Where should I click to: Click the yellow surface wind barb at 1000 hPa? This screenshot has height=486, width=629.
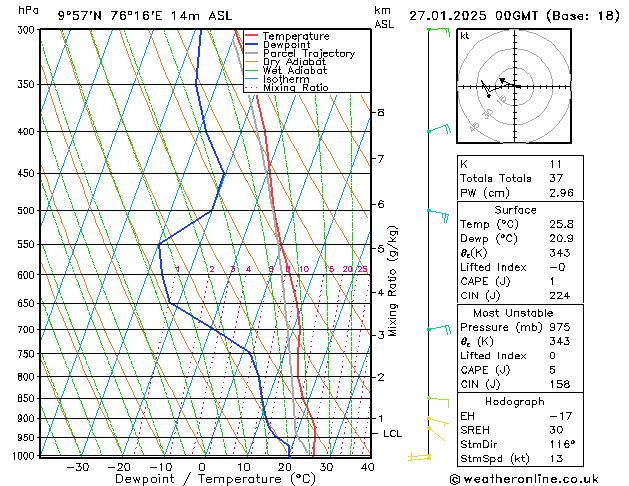[x=420, y=457]
